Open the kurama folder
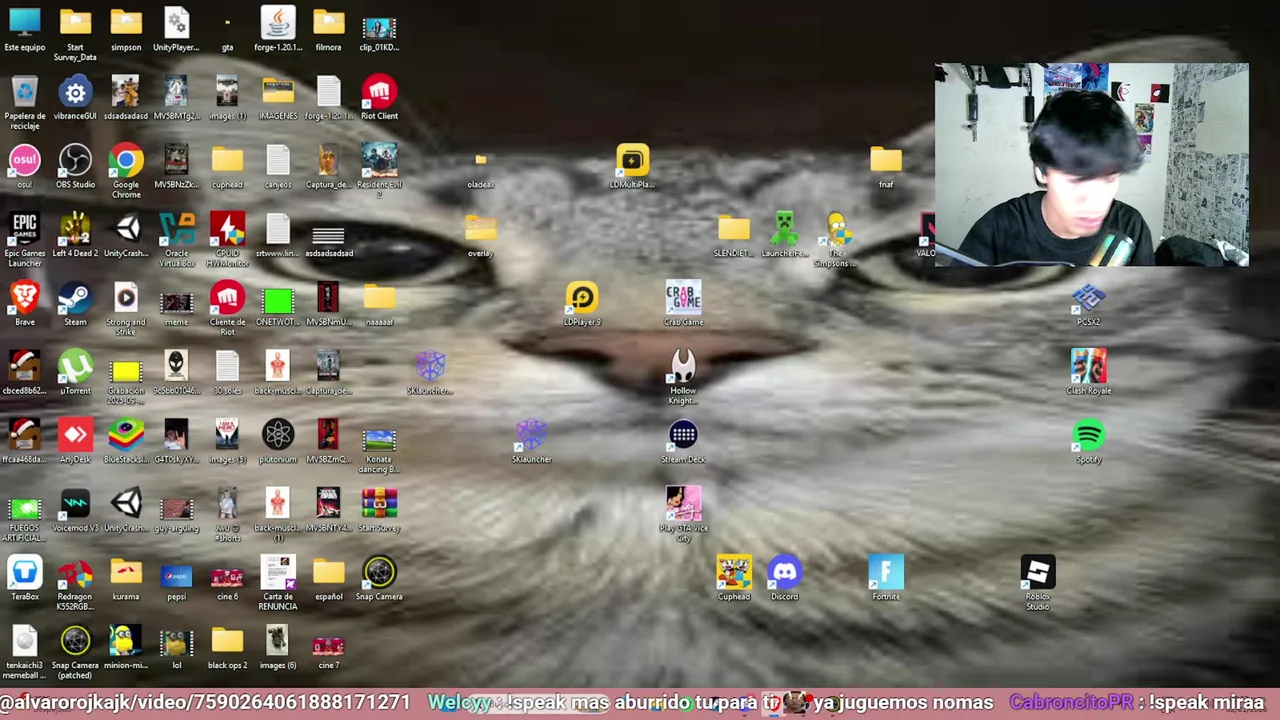 (126, 579)
